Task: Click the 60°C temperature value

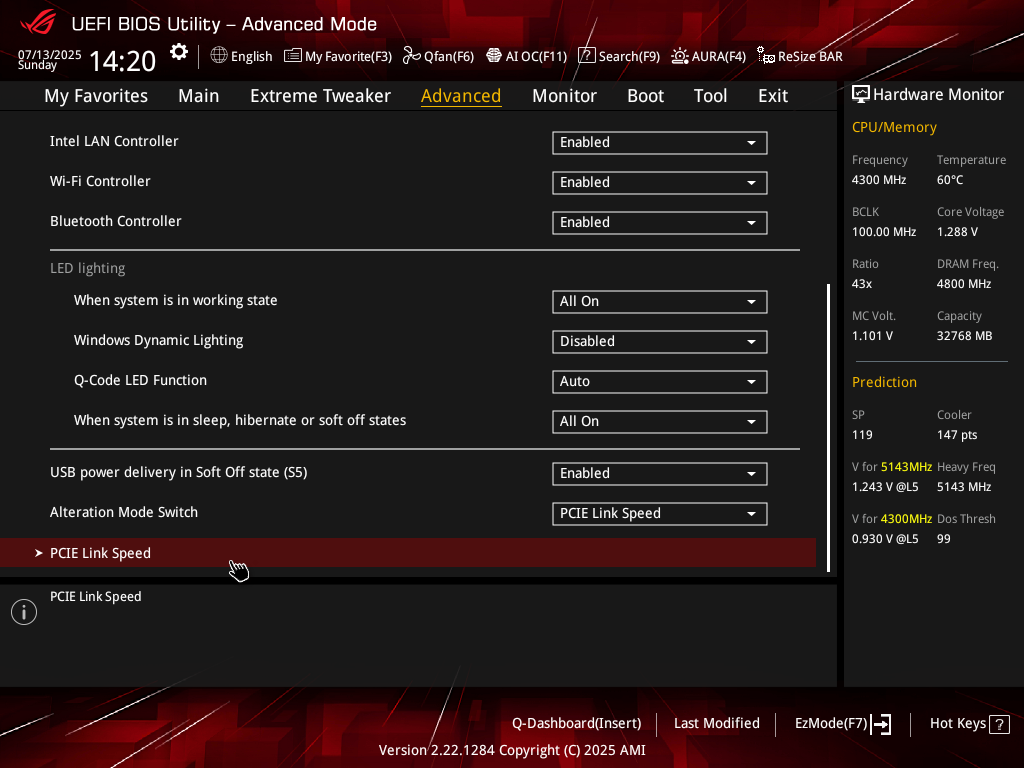Action: click(x=950, y=180)
